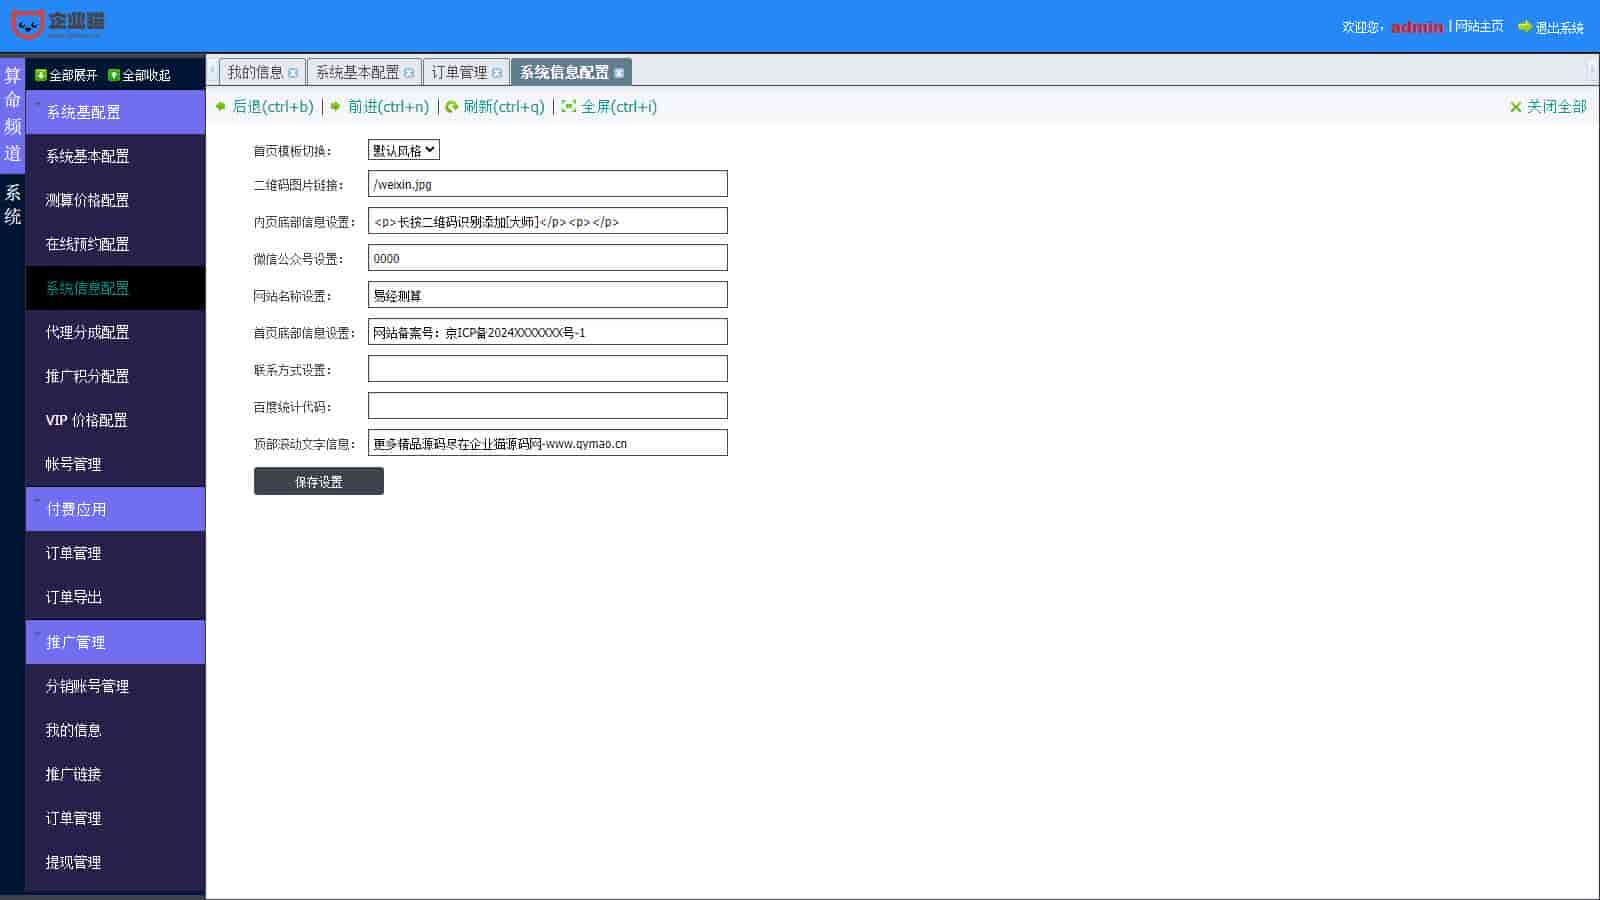Open 系统信息配置 in the sidebar

click(116, 288)
